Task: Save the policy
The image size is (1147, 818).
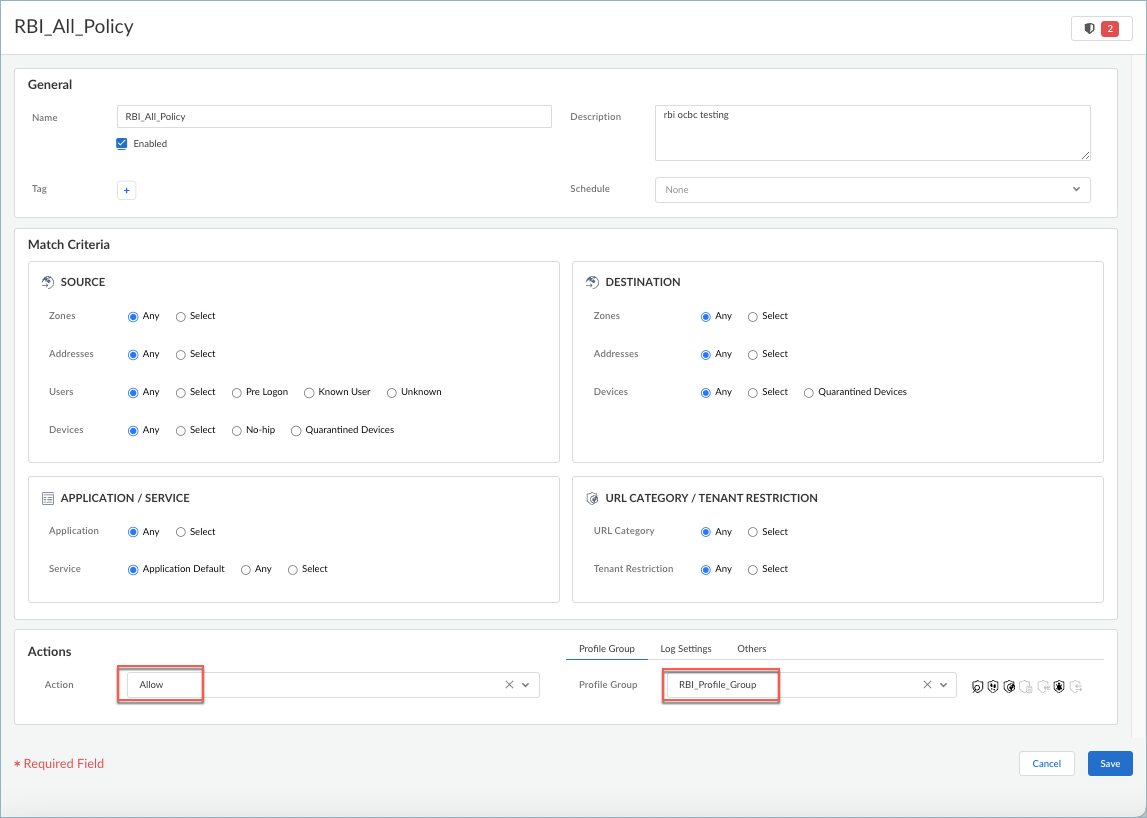Action: click(1109, 764)
